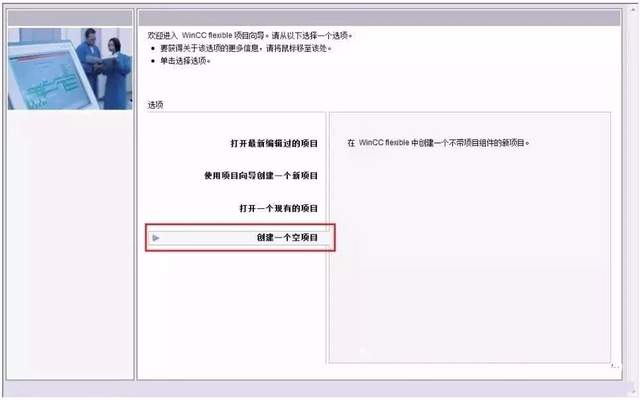Select 打开最新编辑过的项目 option

(x=274, y=143)
